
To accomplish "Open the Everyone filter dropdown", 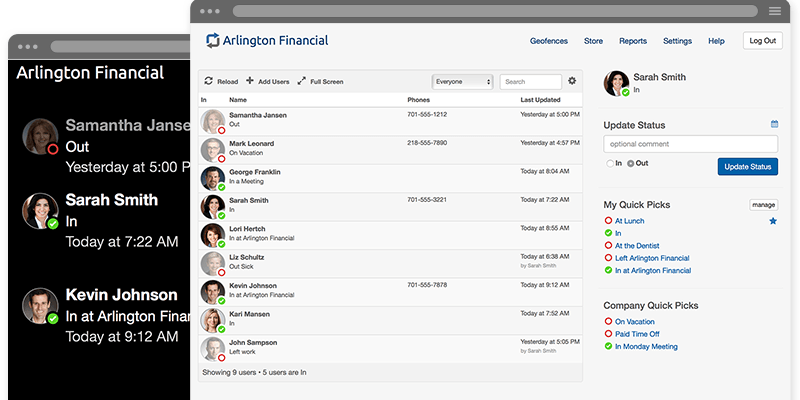I will (462, 81).
